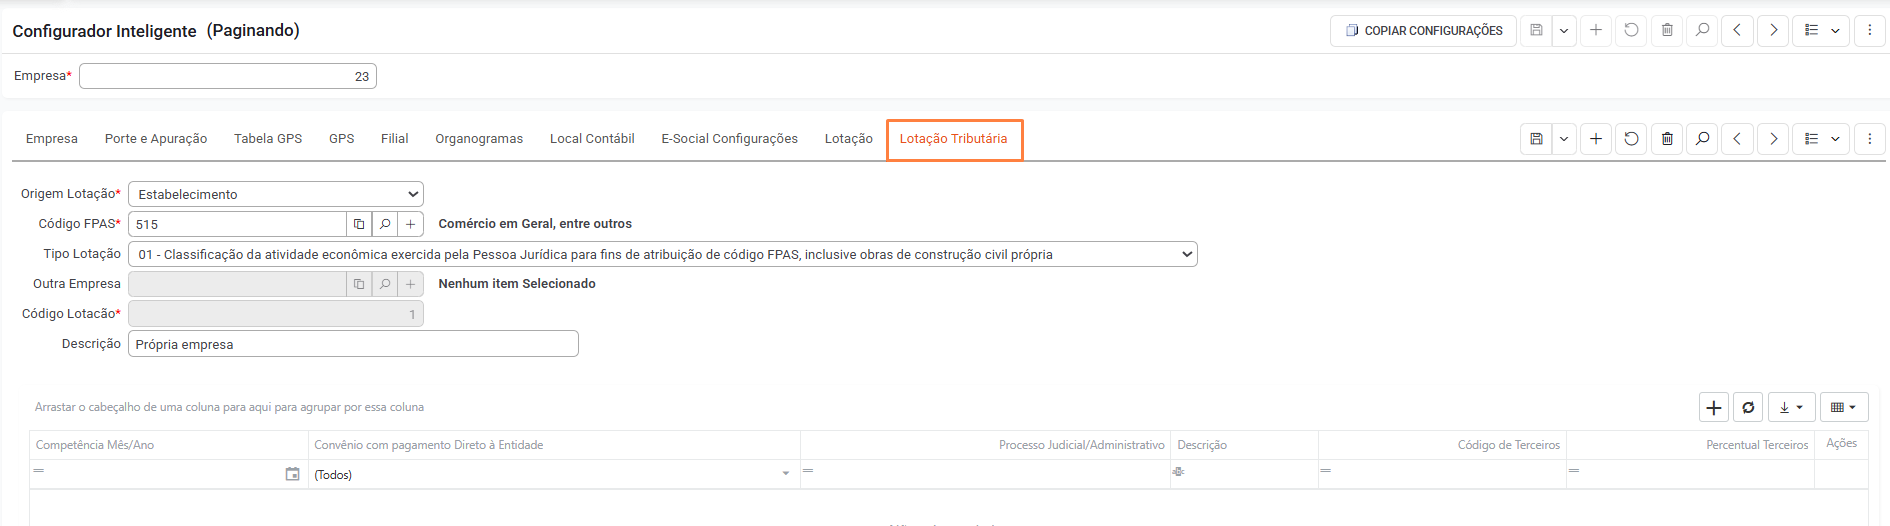This screenshot has width=1890, height=526.
Task: Open calendar picker in Competência filter
Action: click(x=293, y=474)
